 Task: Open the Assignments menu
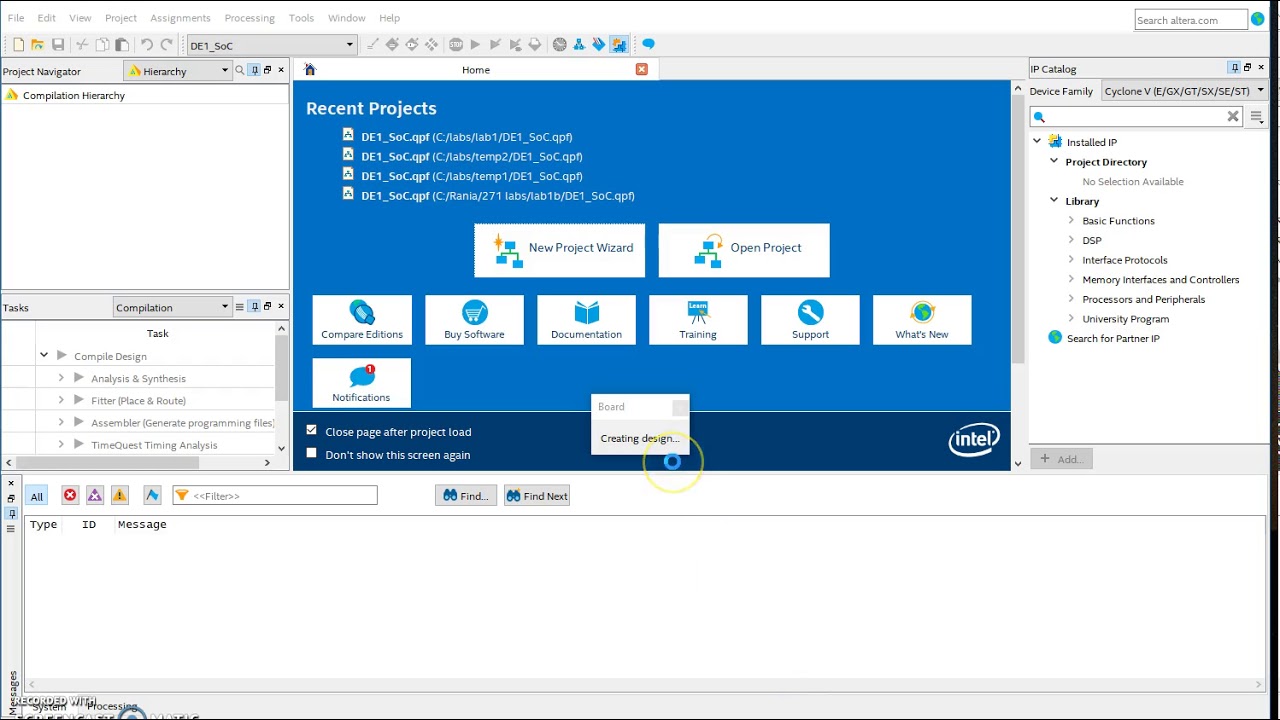(x=180, y=18)
